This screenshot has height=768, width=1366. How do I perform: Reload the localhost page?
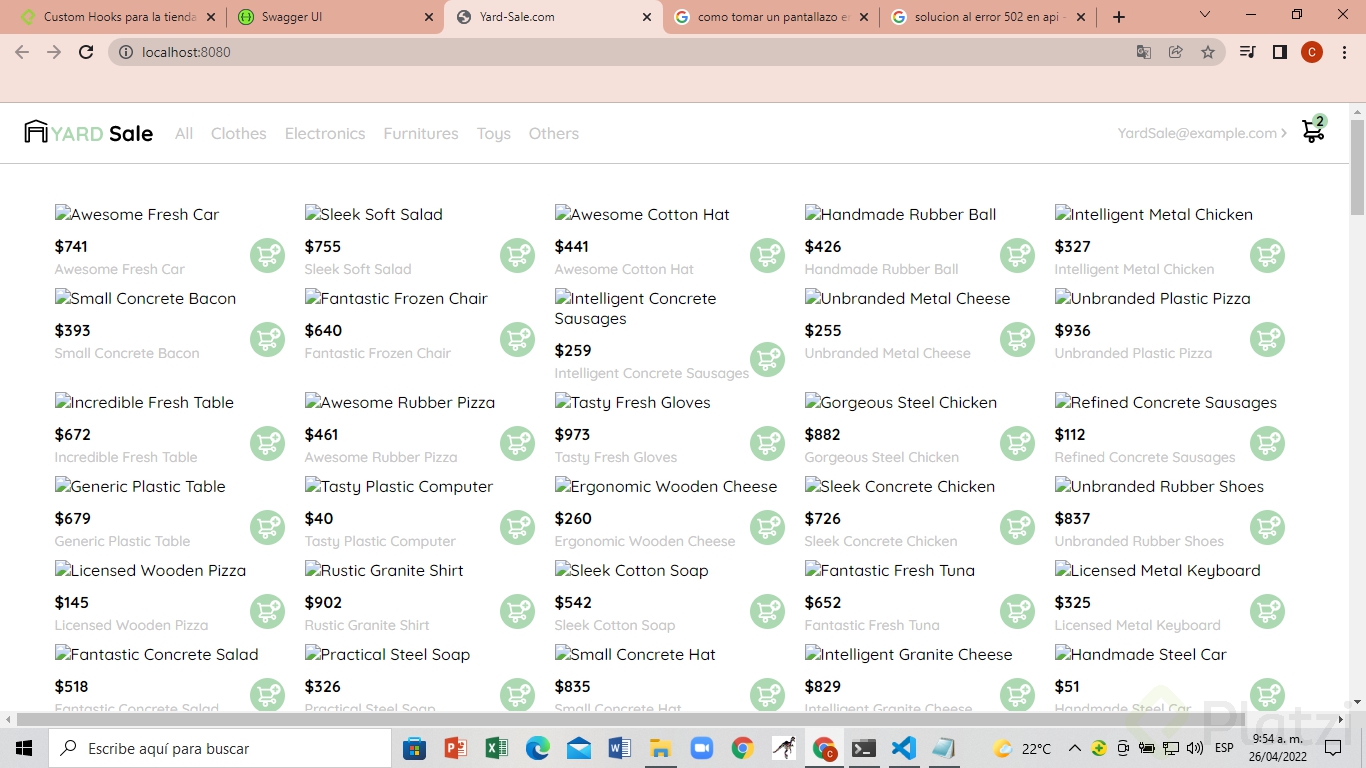coord(86,52)
